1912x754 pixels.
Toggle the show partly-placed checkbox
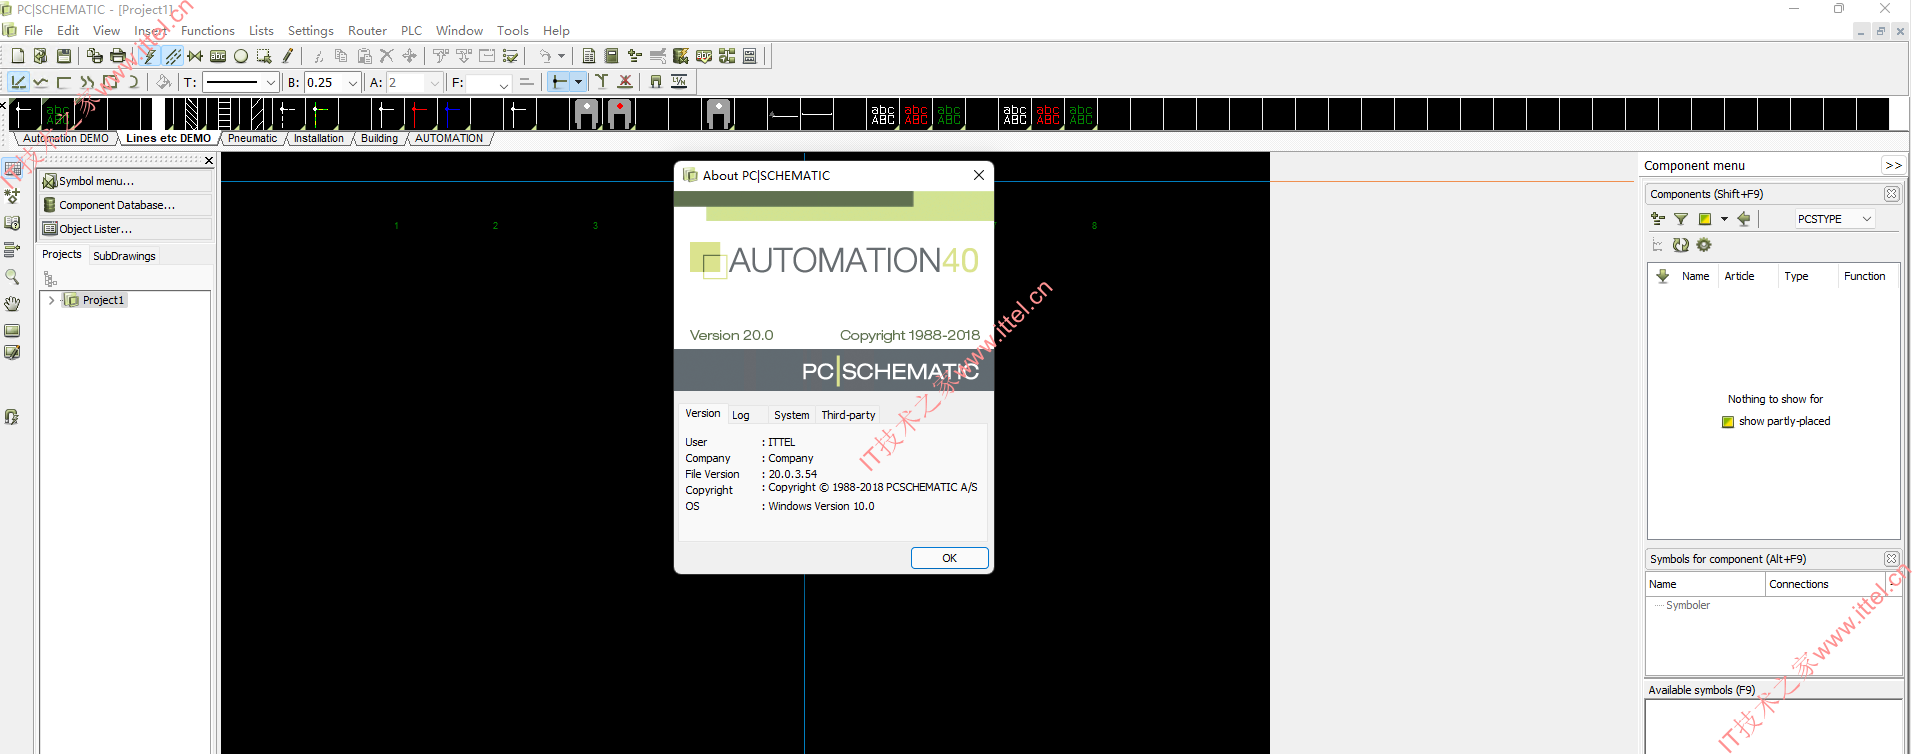point(1728,422)
